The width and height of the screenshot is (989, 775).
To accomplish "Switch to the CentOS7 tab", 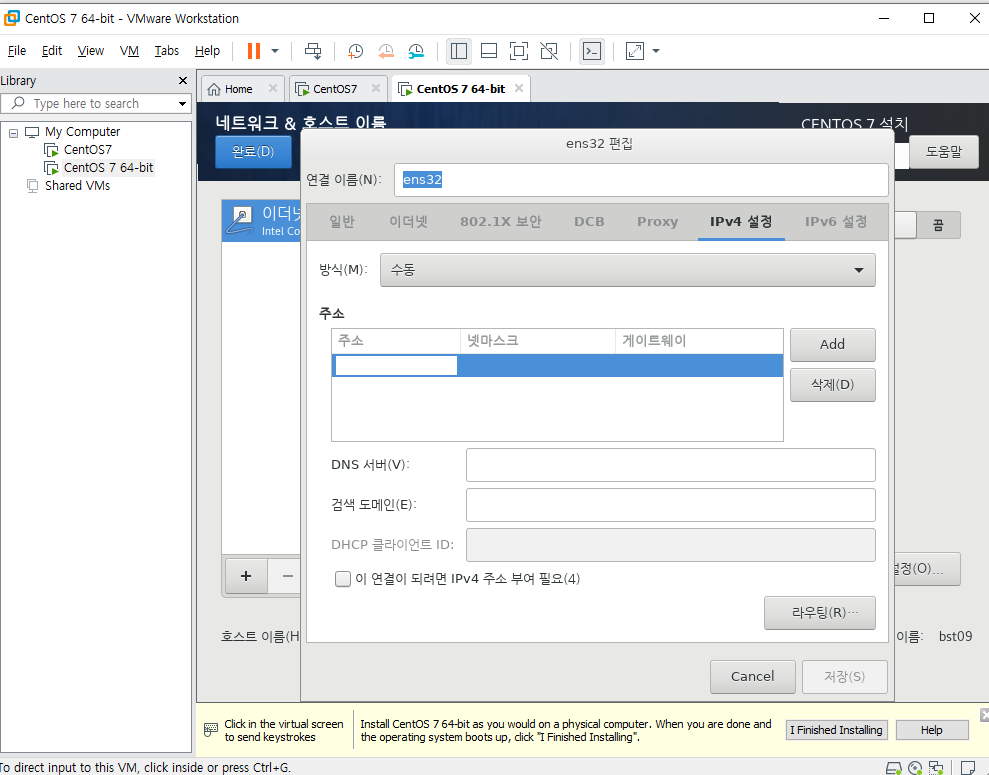I will [327, 89].
